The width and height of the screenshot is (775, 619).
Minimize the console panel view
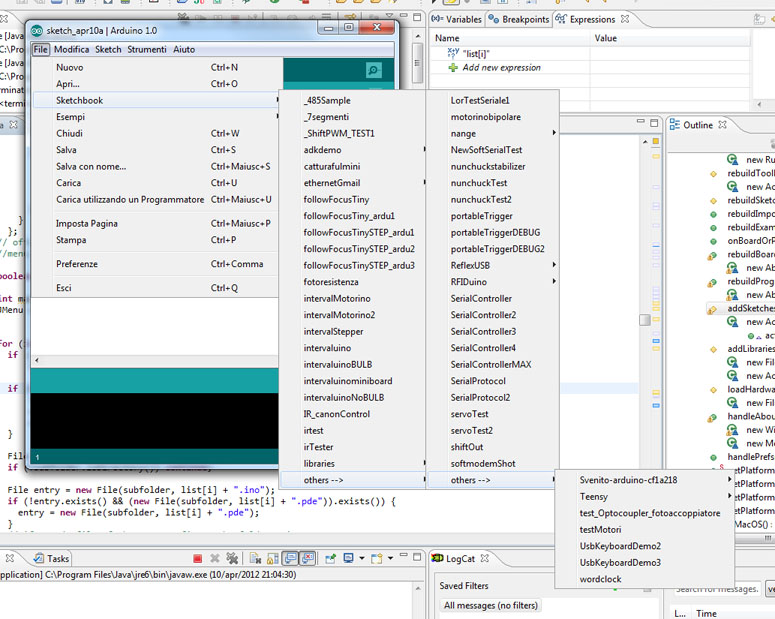click(403, 556)
